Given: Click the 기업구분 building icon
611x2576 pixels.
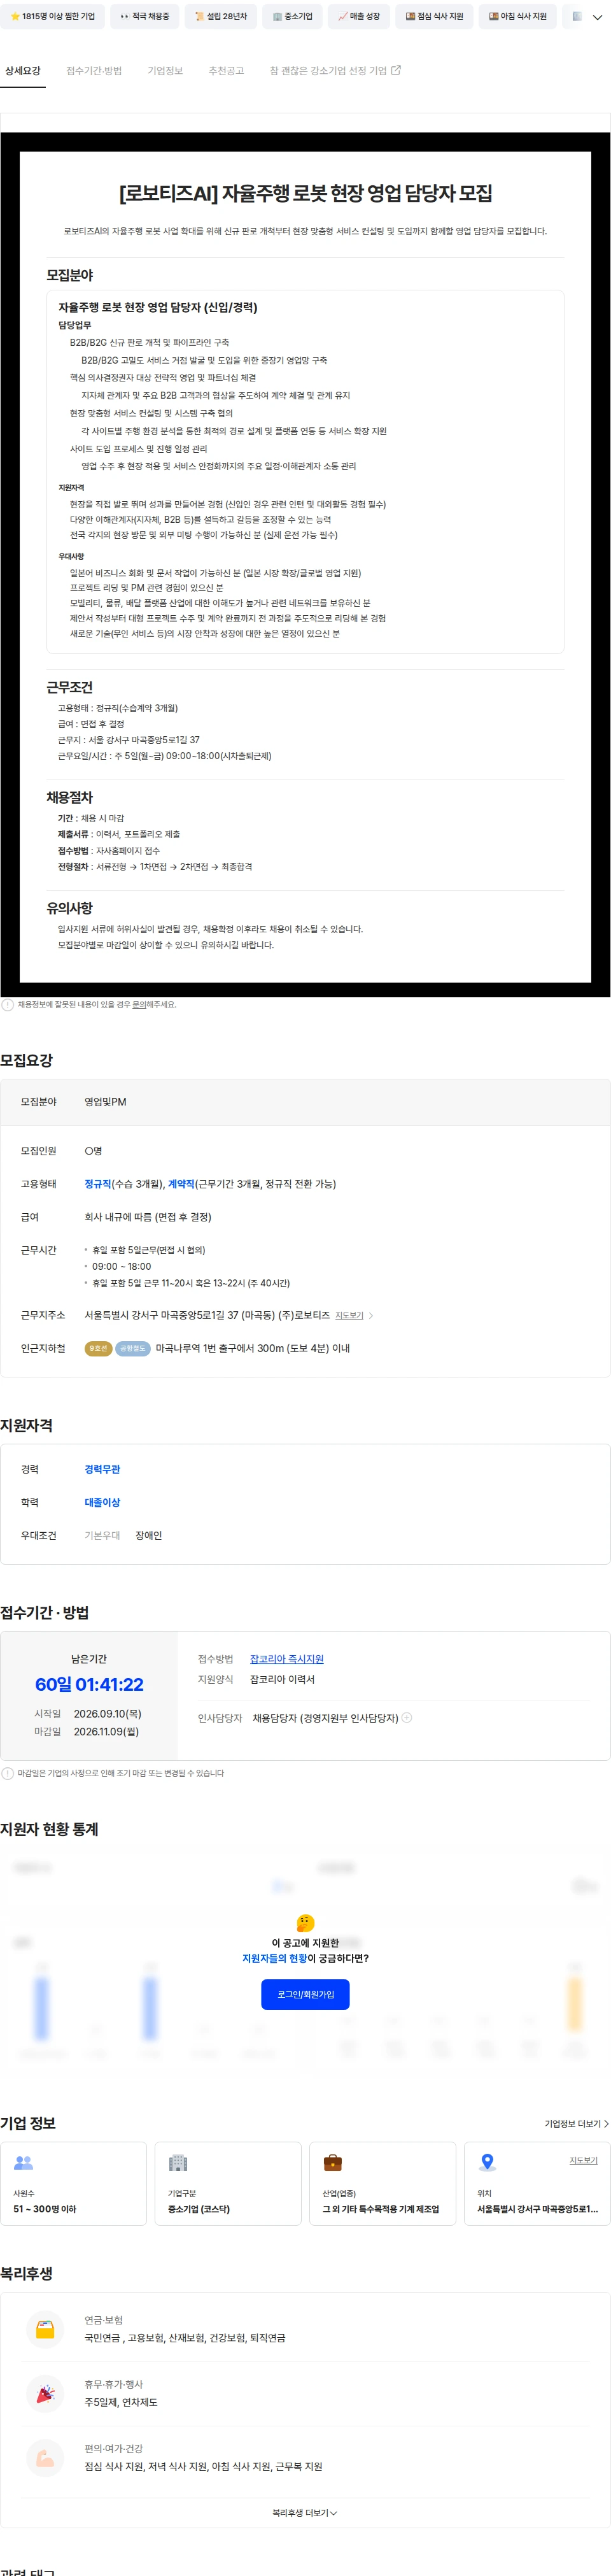Looking at the screenshot, I should (178, 2162).
